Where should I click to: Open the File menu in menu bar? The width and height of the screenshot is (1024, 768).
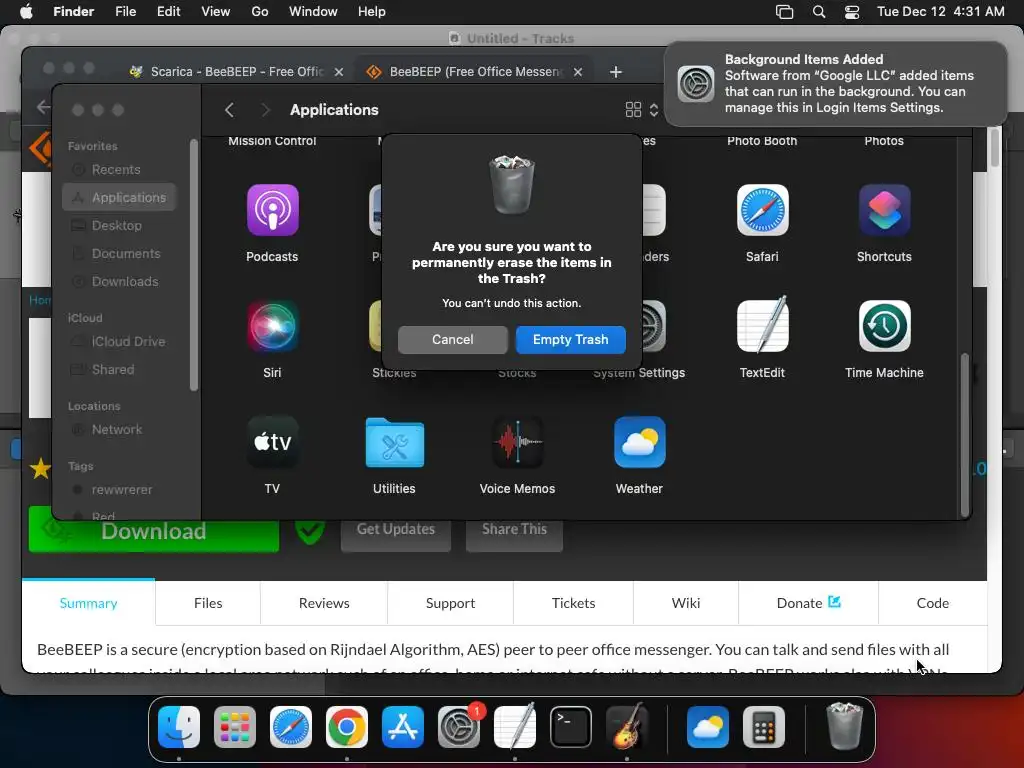pos(125,12)
